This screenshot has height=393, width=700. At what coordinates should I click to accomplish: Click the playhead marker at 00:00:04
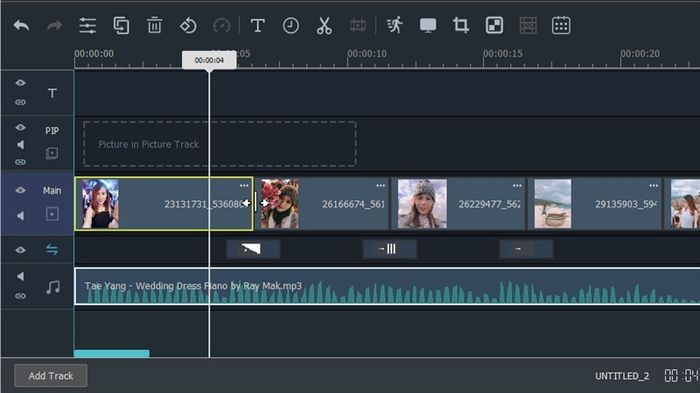209,60
